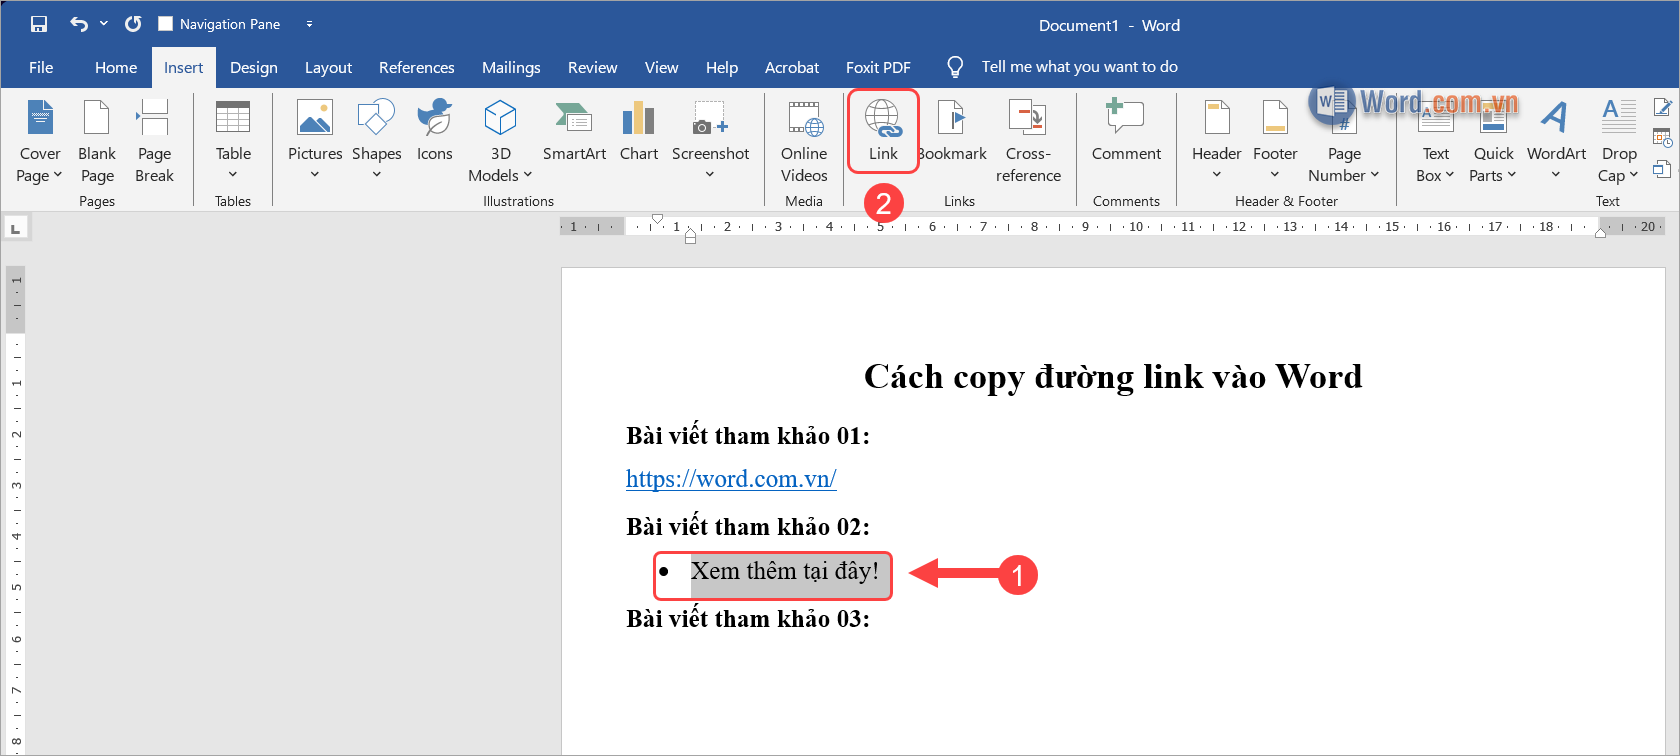The width and height of the screenshot is (1680, 756).
Task: Click the Pictures button
Action: click(x=315, y=140)
